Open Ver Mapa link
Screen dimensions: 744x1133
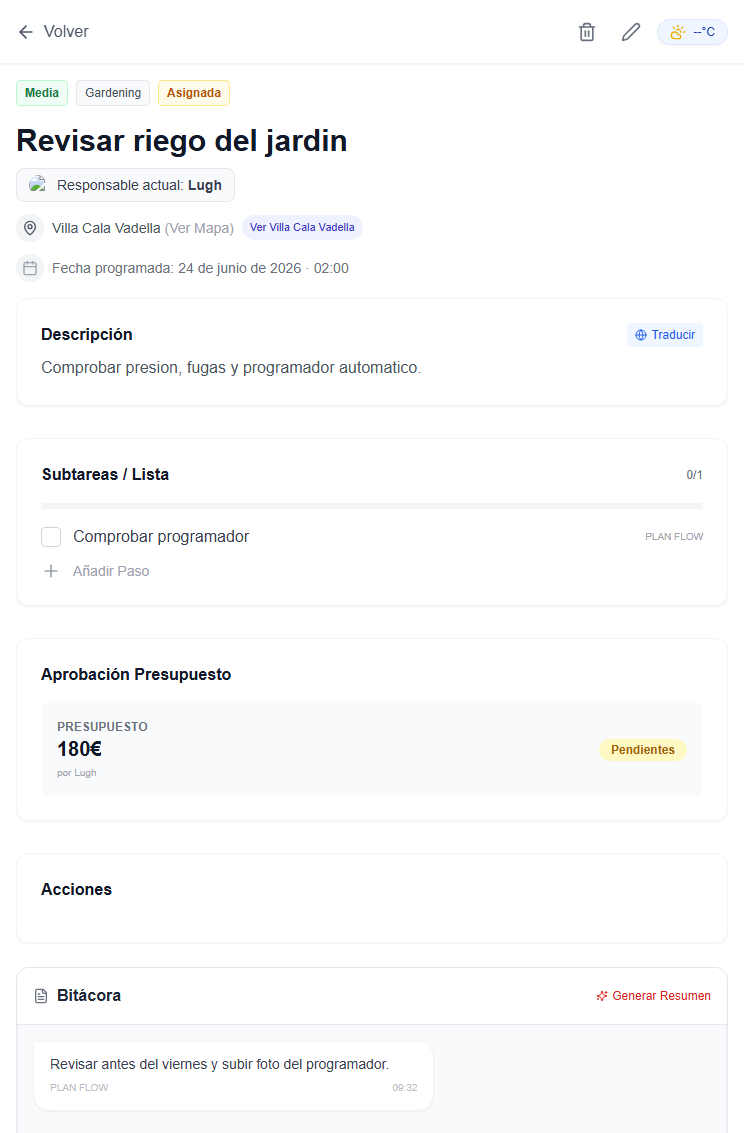pos(199,228)
